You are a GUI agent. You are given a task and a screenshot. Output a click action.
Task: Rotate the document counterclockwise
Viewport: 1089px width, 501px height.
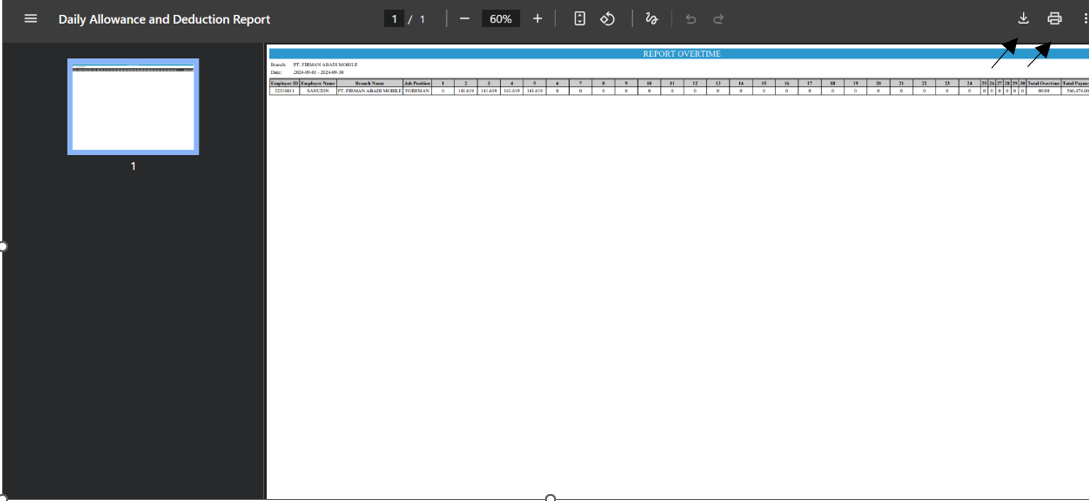[608, 19]
